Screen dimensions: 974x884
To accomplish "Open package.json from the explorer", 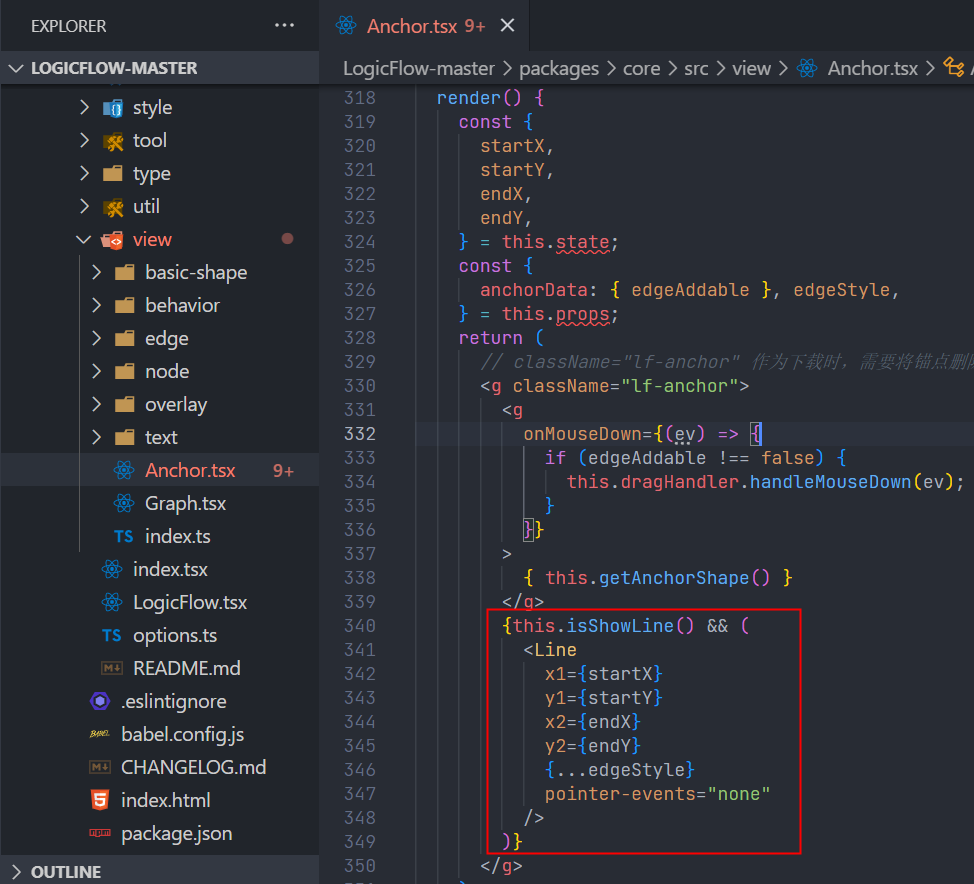I will (x=176, y=833).
